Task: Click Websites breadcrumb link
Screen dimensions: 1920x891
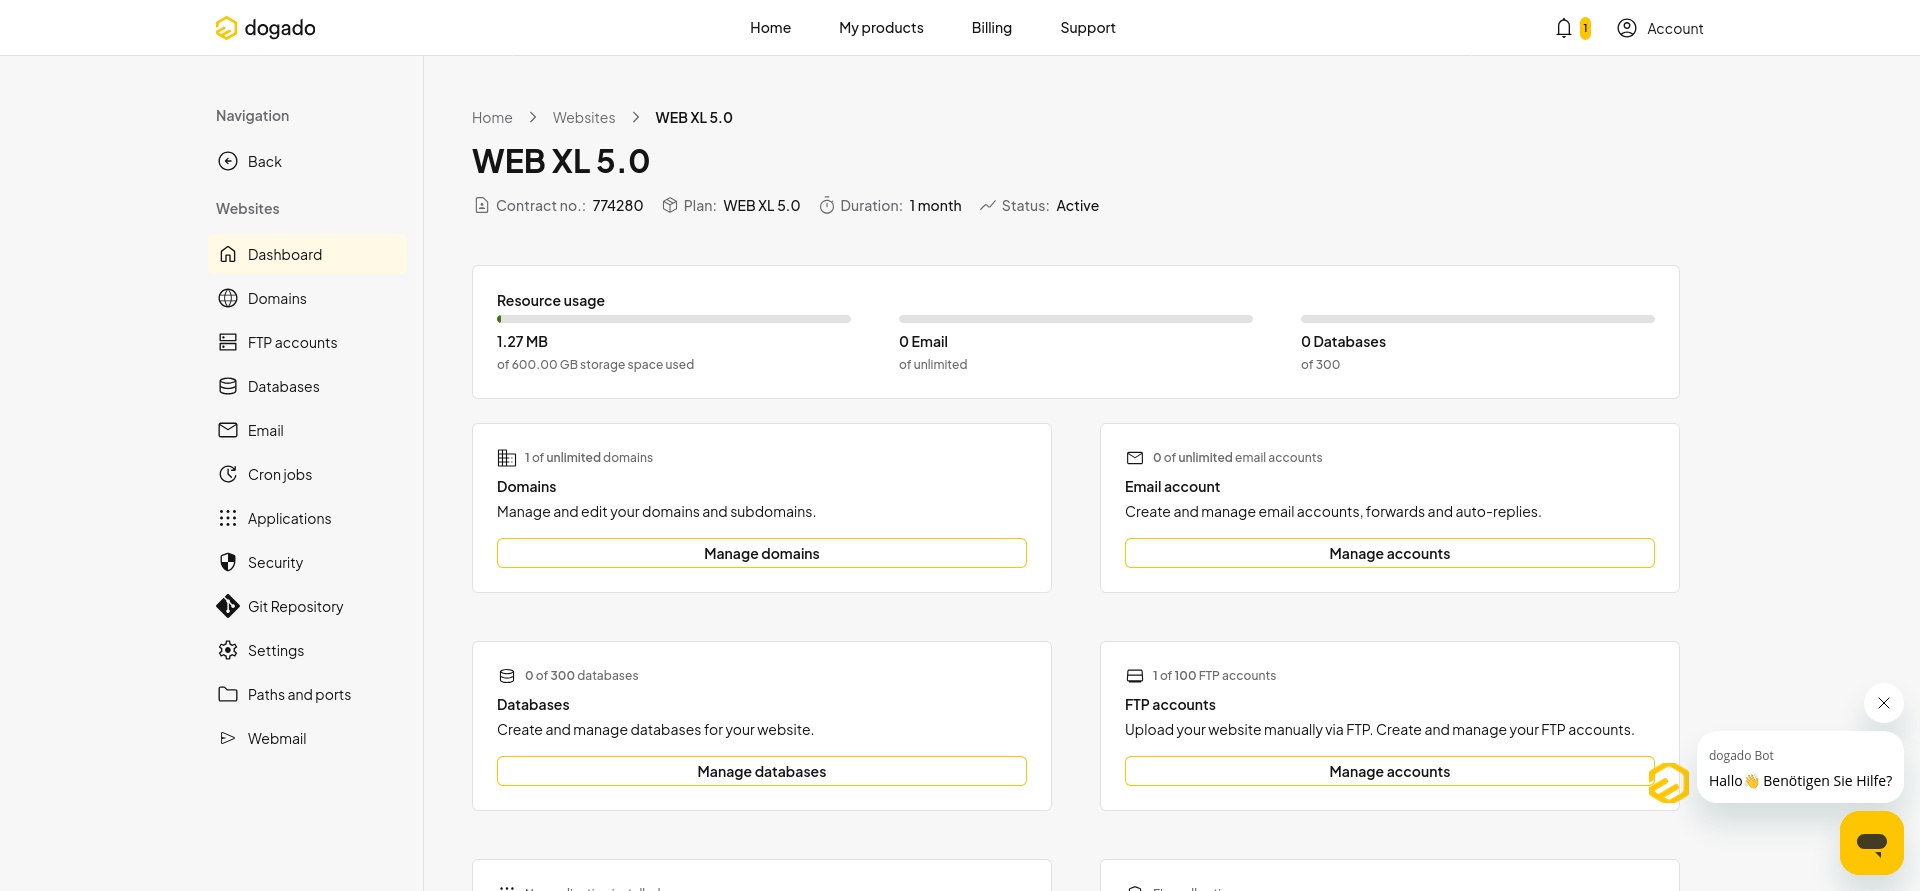Action: point(584,118)
